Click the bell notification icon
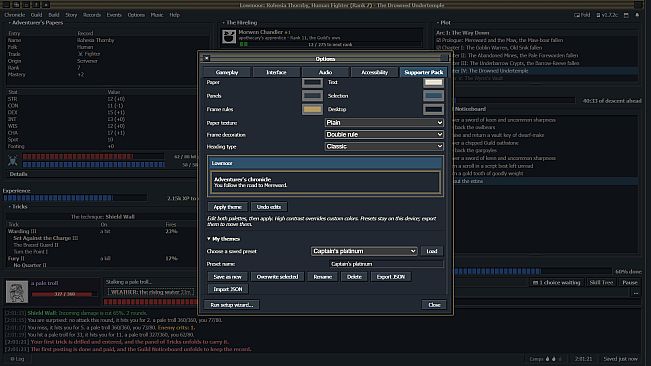This screenshot has height=366, width=651. (x=637, y=15)
